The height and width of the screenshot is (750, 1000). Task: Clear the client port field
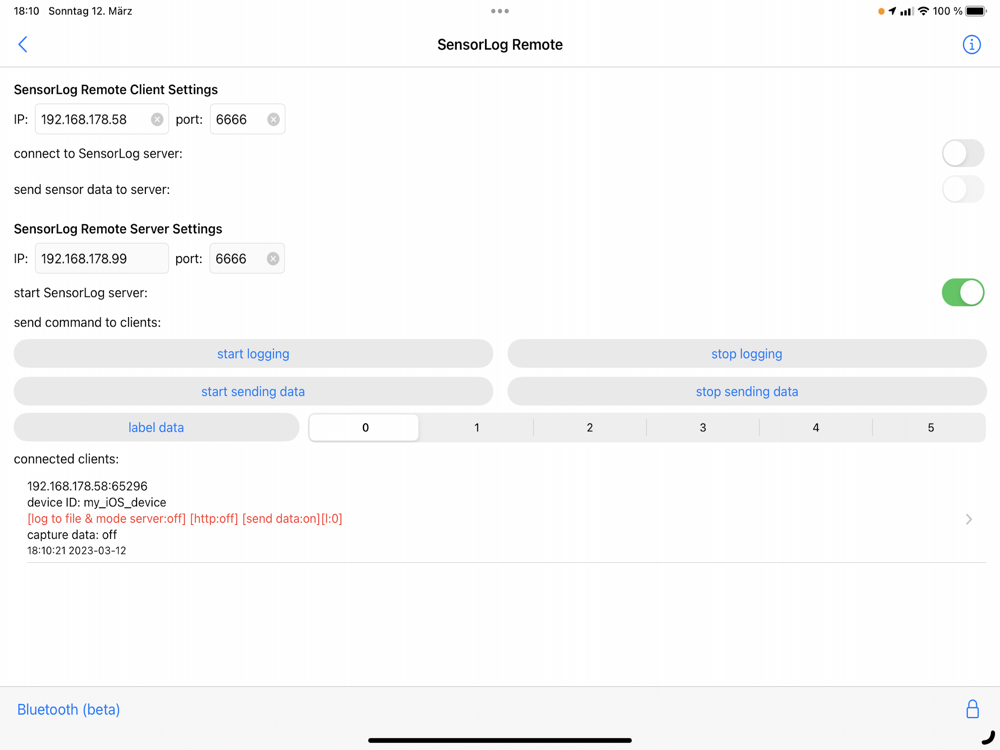274,119
